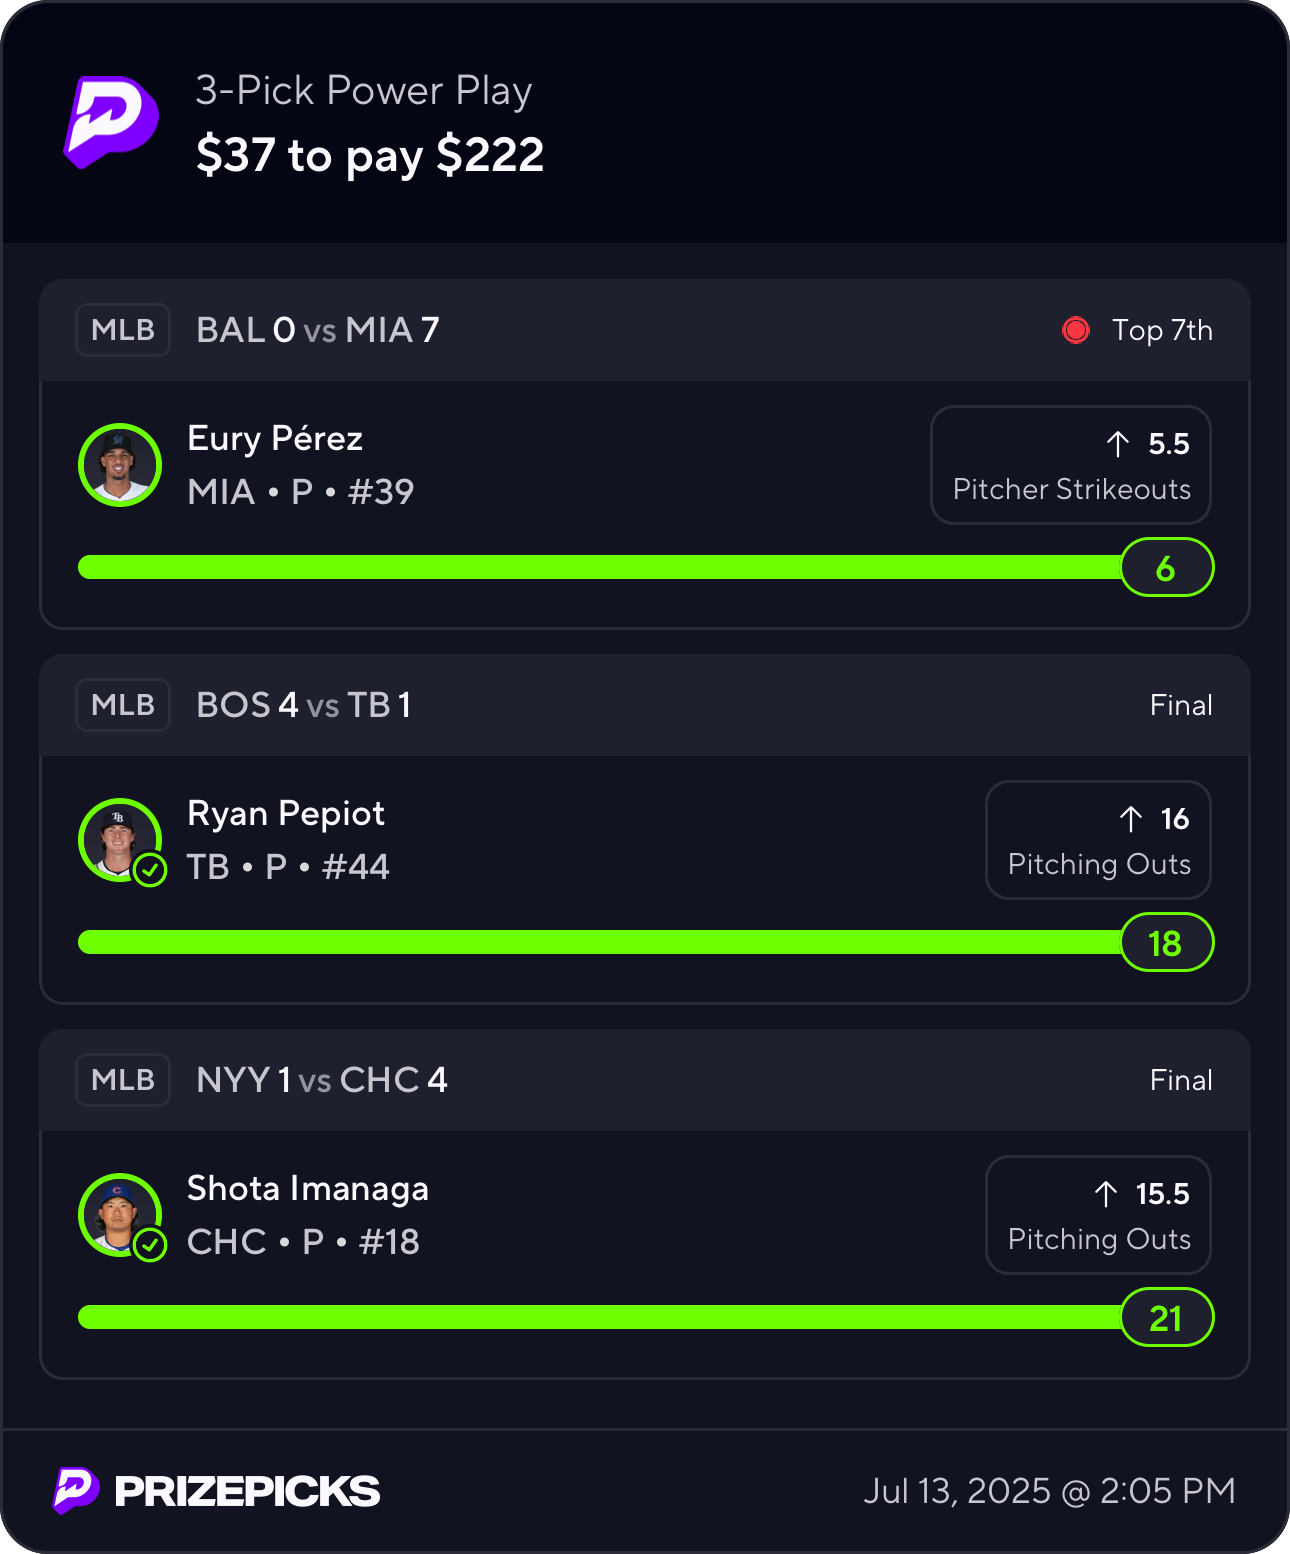The width and height of the screenshot is (1290, 1554).
Task: Click the green checkmark on Pepiot's avatar
Action: tap(150, 870)
